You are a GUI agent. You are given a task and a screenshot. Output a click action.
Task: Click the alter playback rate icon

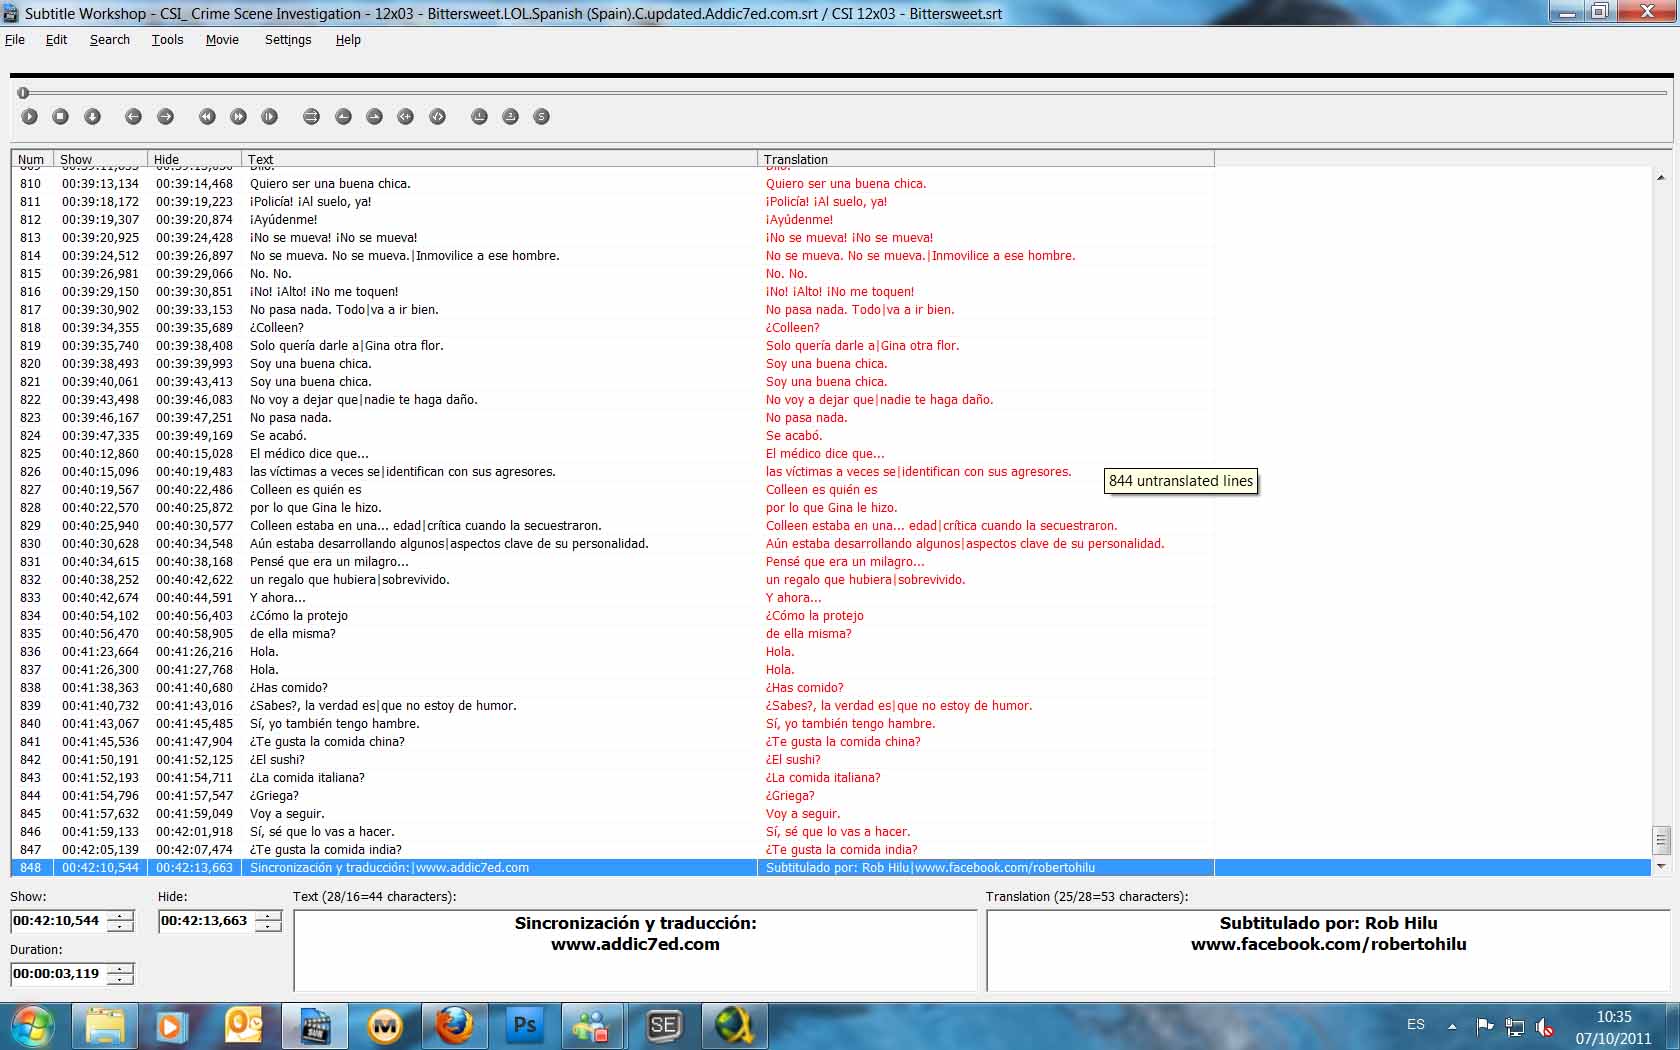tap(270, 117)
